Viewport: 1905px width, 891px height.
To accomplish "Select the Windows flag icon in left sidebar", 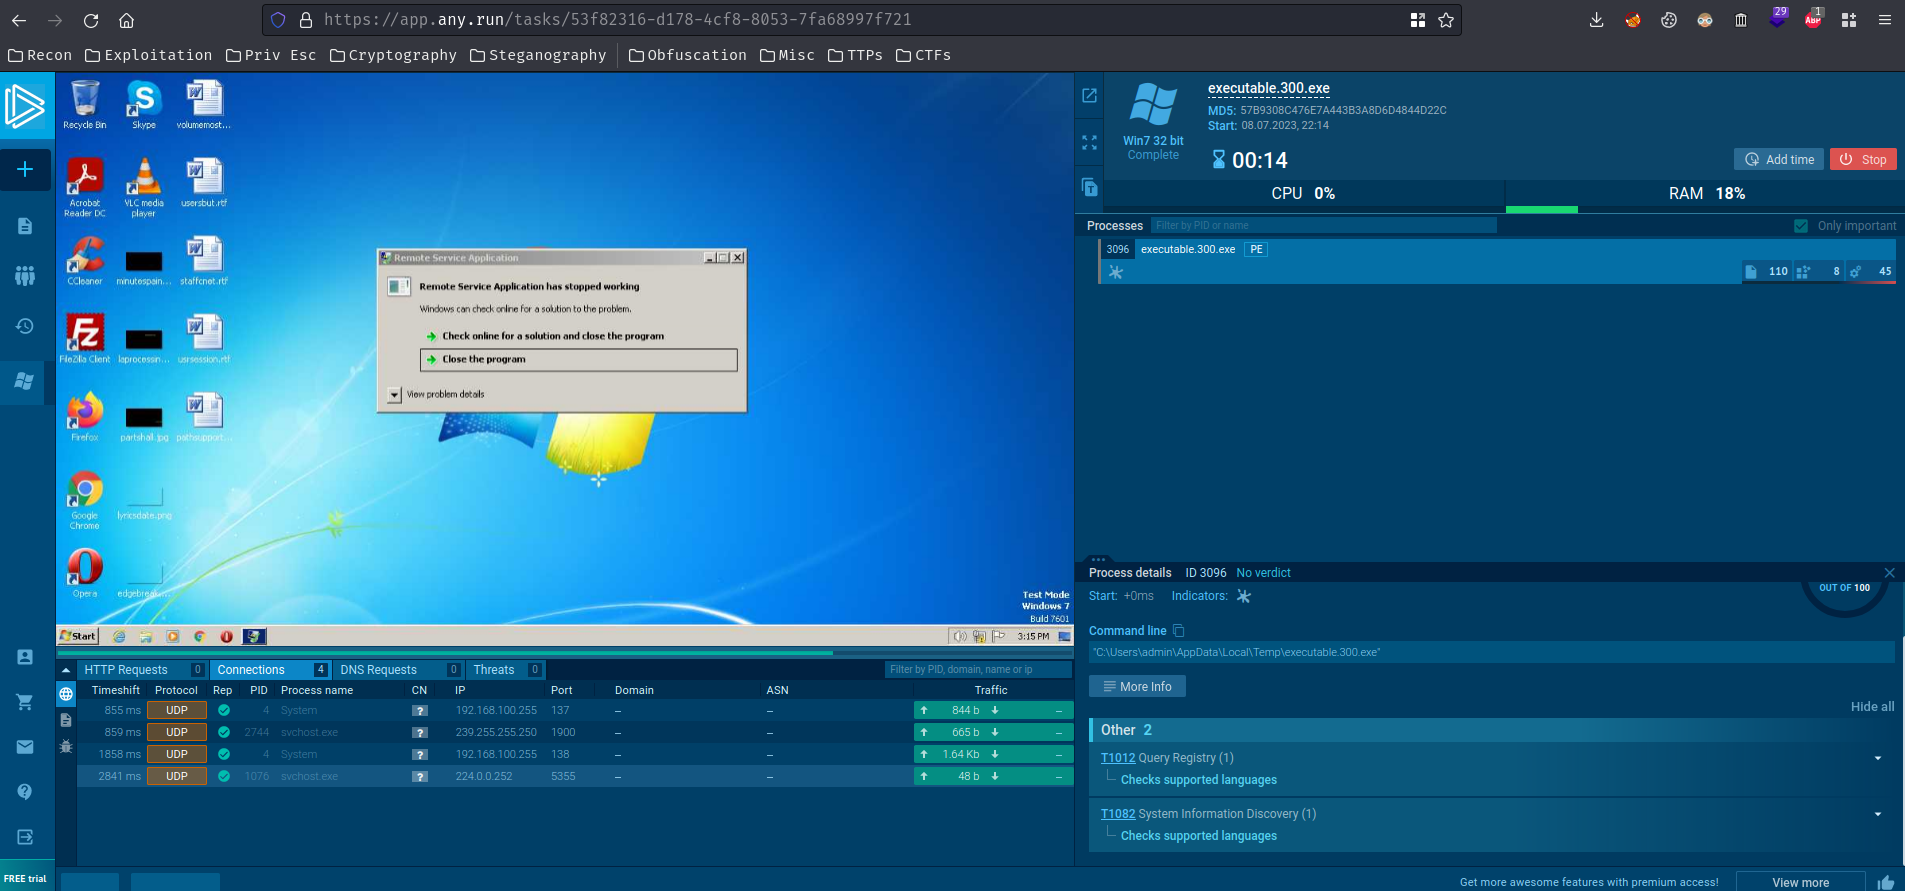I will click(25, 381).
